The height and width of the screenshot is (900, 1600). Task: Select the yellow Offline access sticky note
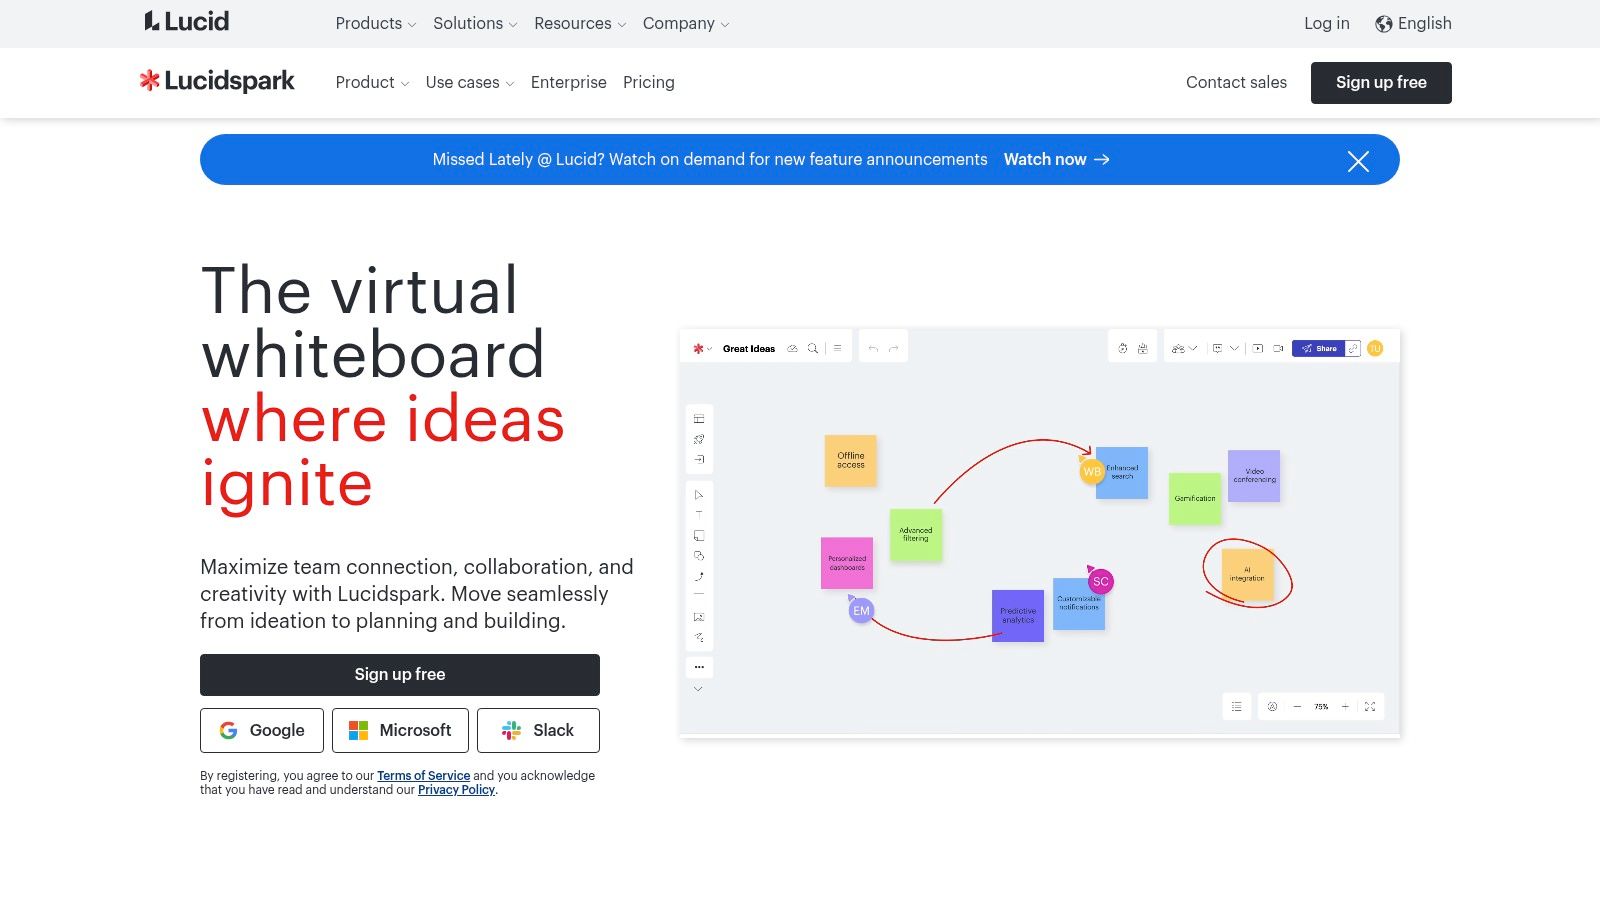850,460
